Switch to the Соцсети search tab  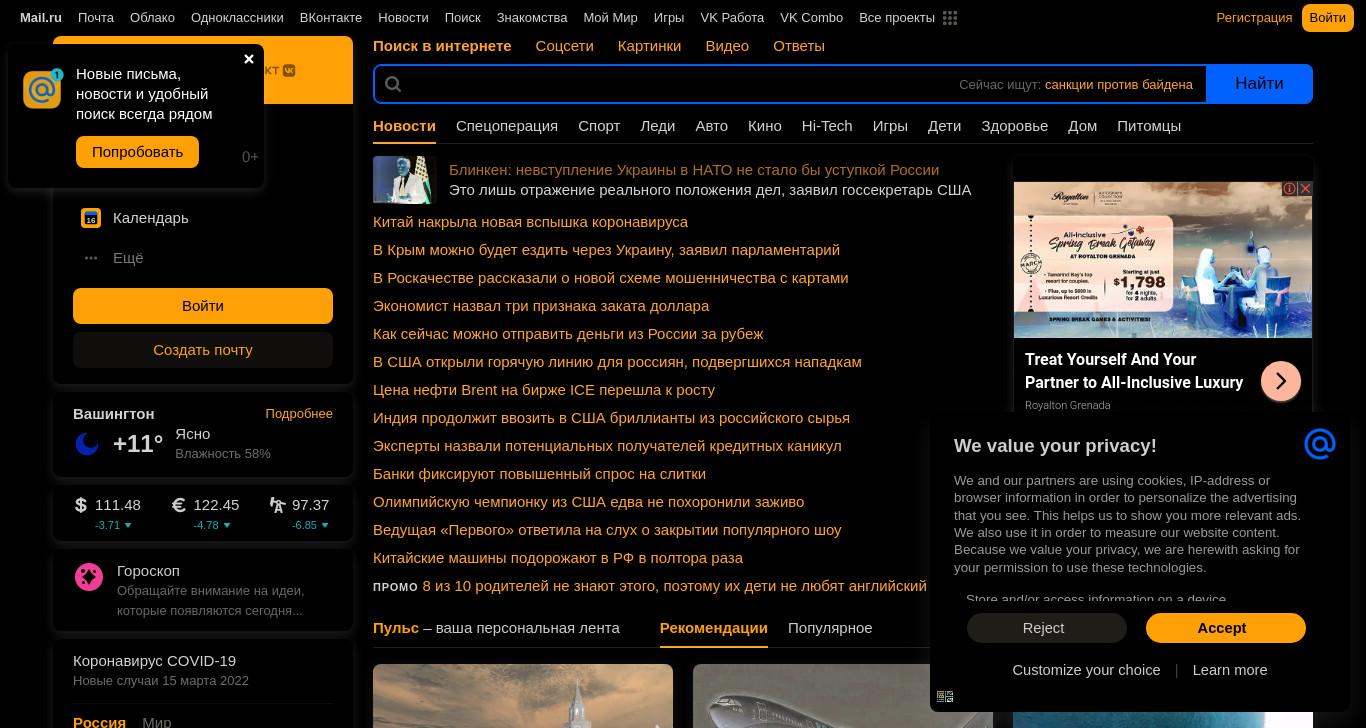[x=564, y=46]
